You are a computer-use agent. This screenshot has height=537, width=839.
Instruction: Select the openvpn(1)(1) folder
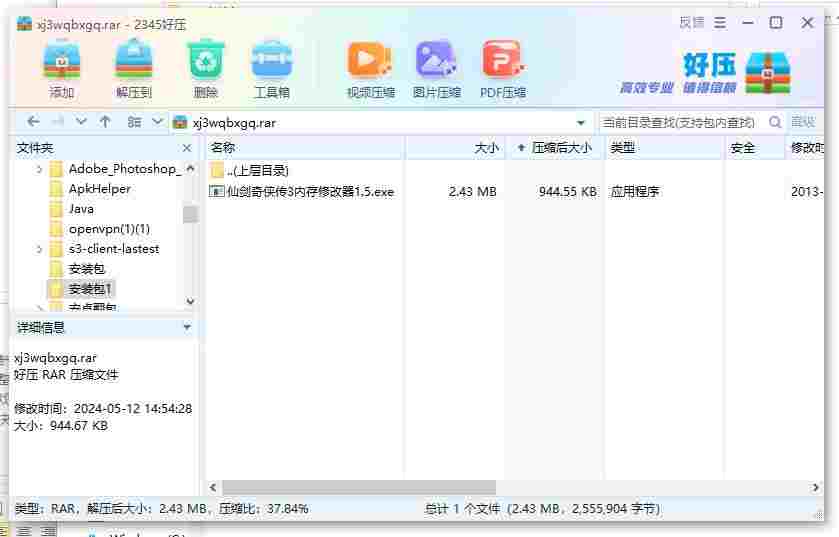(x=109, y=229)
